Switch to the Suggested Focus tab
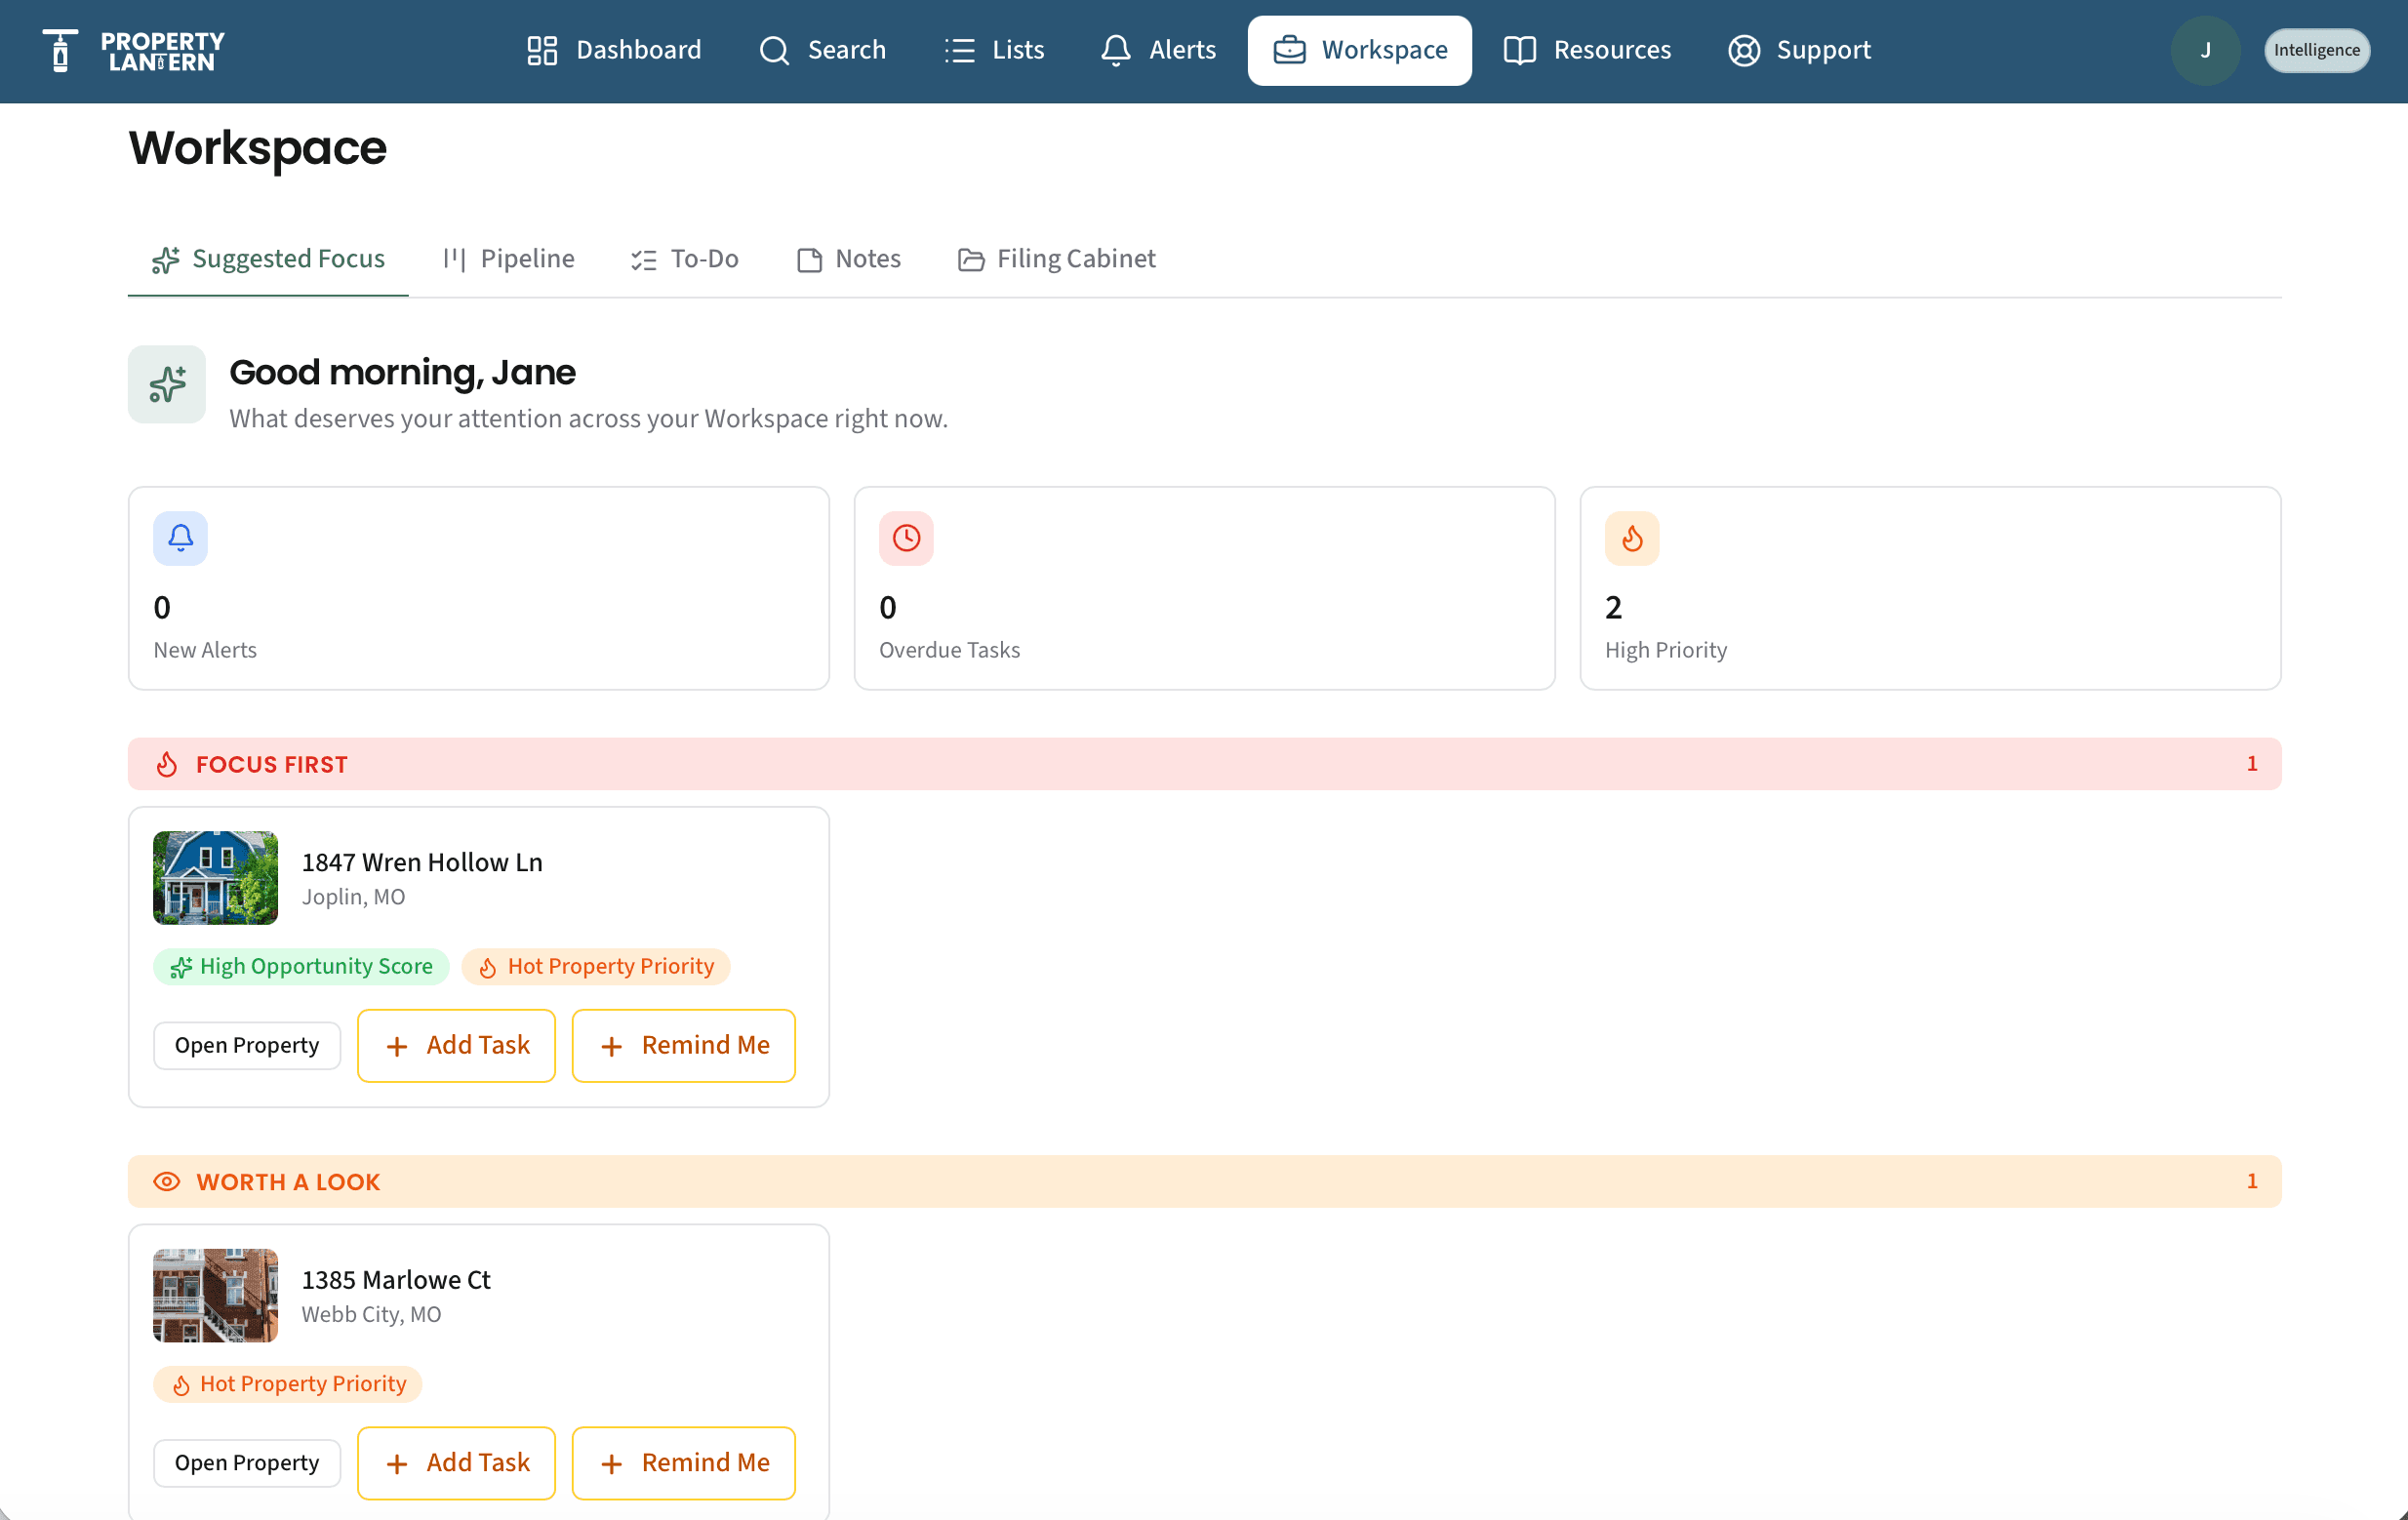2408x1520 pixels. point(268,259)
